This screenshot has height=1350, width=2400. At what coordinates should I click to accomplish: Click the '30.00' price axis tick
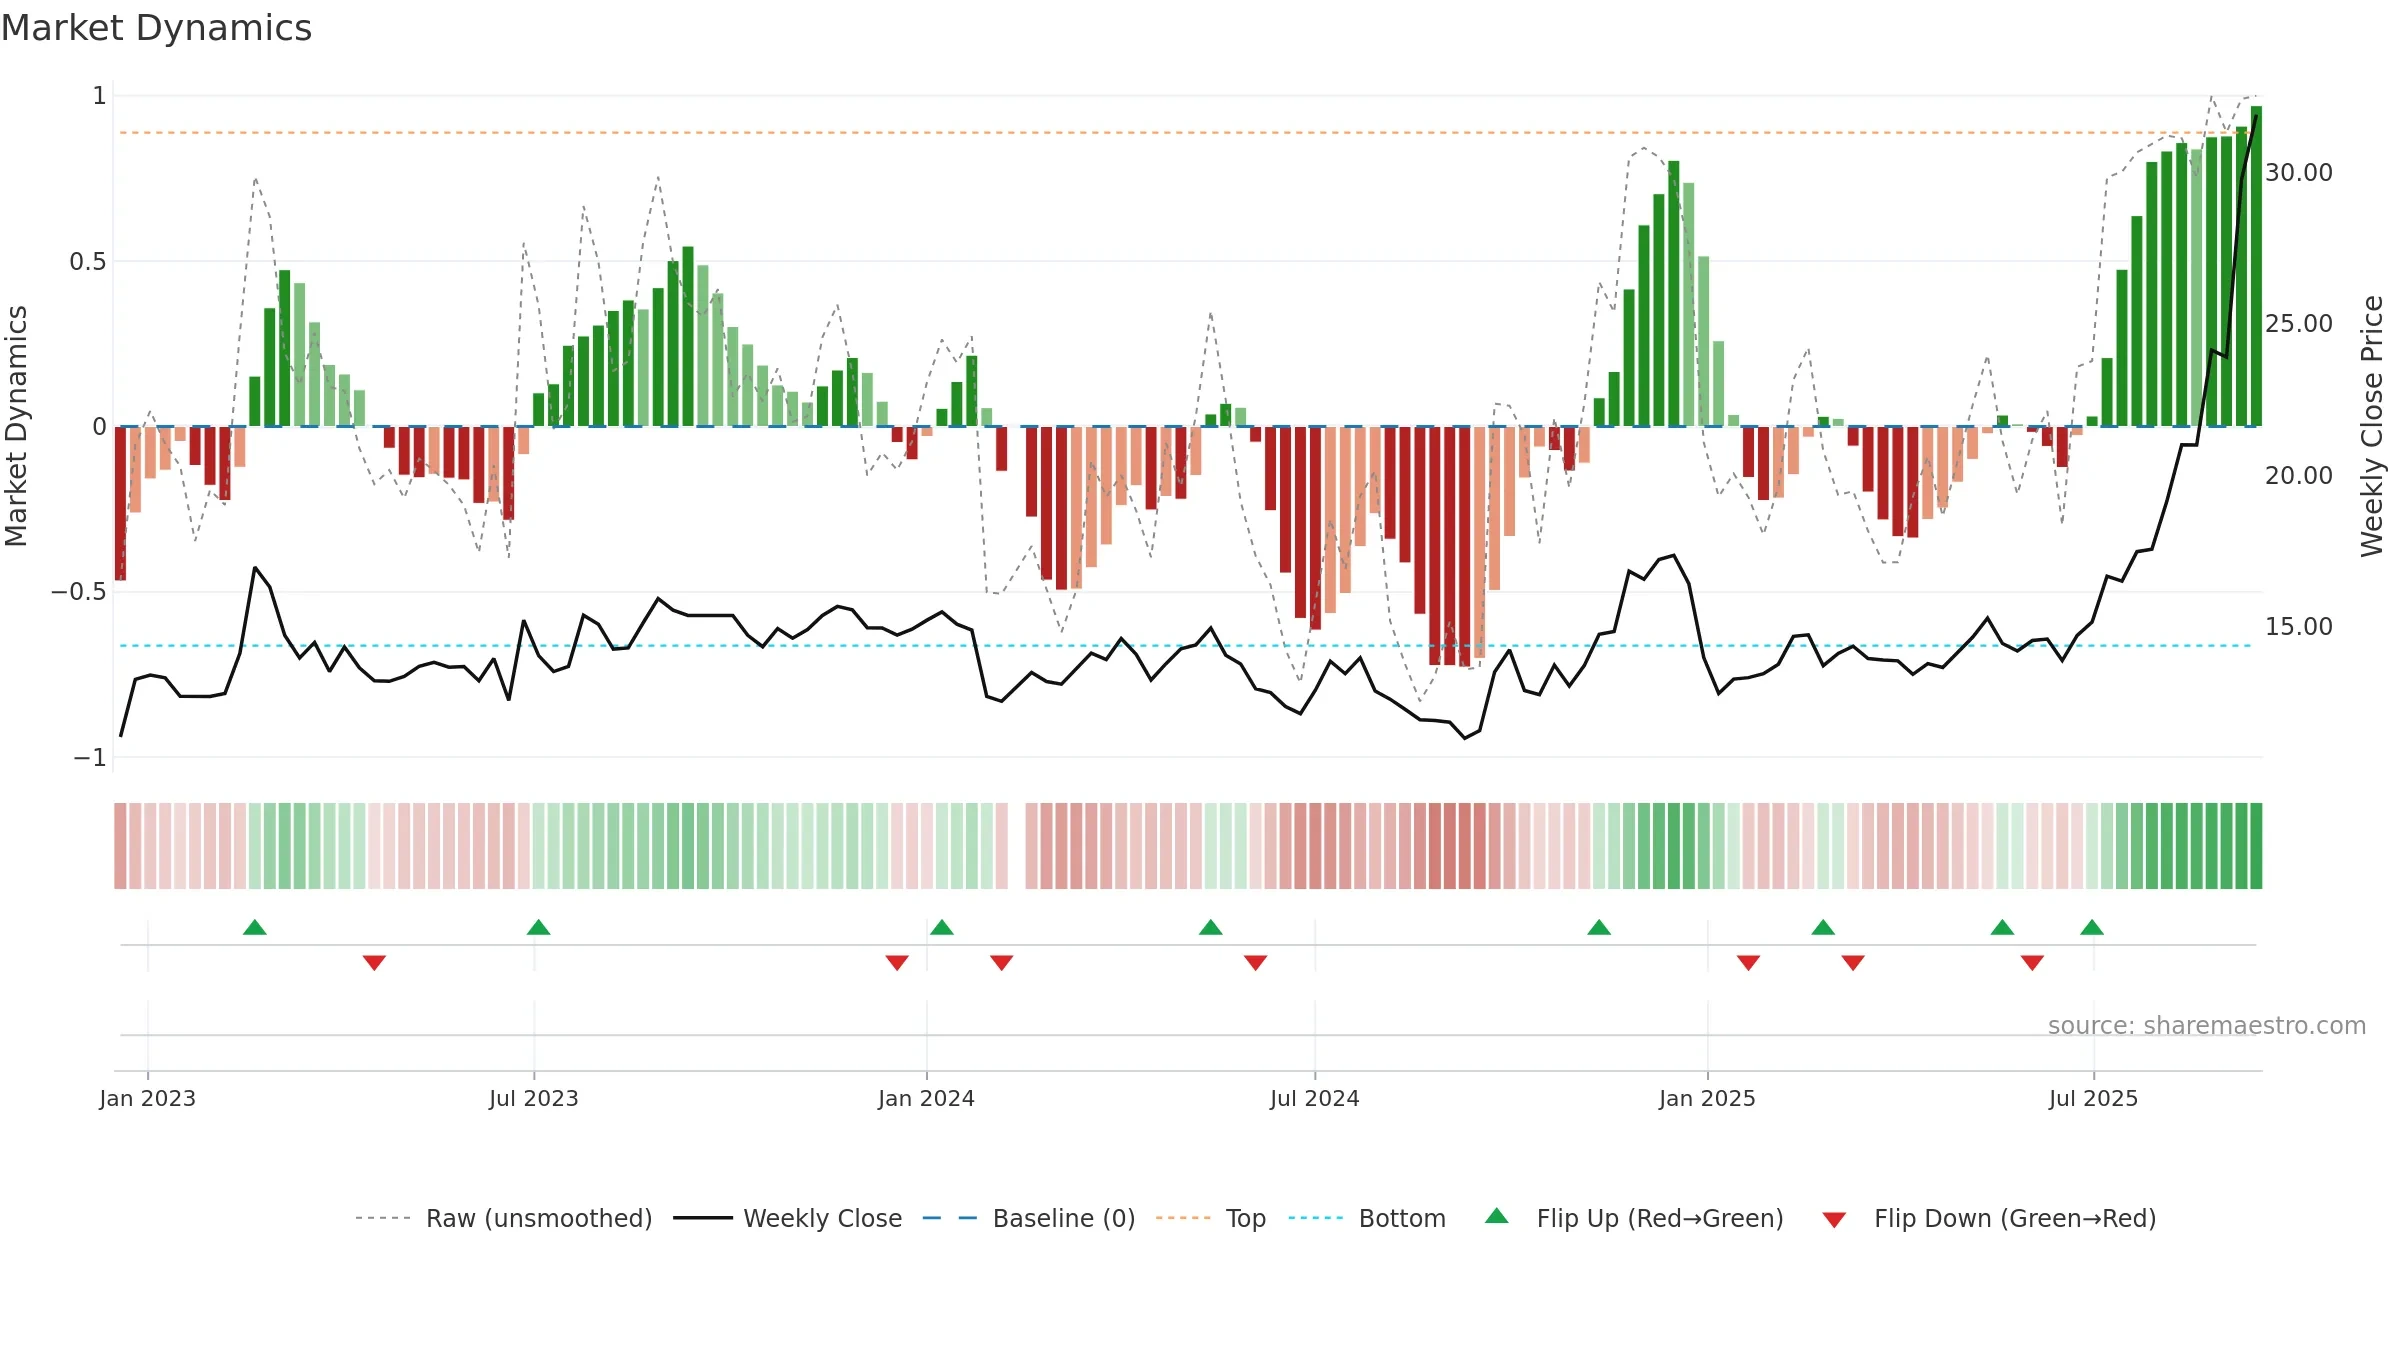click(2299, 173)
